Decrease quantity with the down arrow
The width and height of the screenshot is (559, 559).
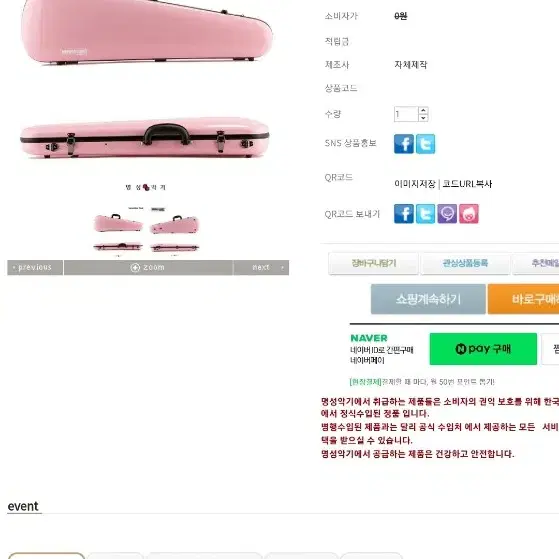point(423,118)
